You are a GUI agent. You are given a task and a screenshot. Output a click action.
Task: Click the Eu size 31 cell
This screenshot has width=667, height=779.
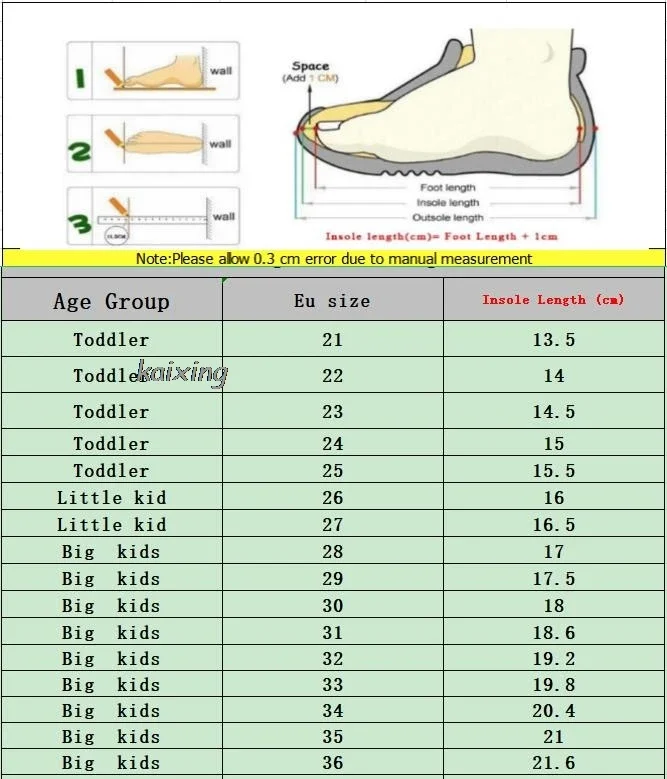pos(333,631)
